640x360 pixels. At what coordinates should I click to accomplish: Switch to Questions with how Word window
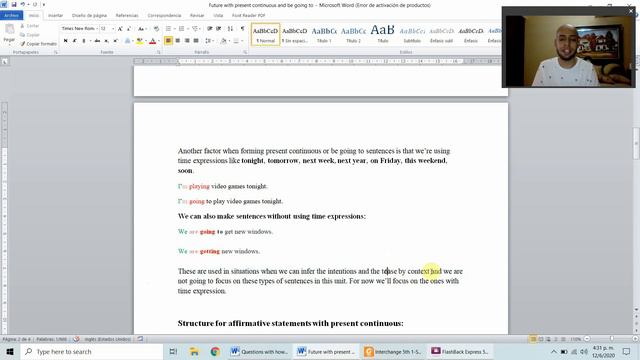[259, 351]
